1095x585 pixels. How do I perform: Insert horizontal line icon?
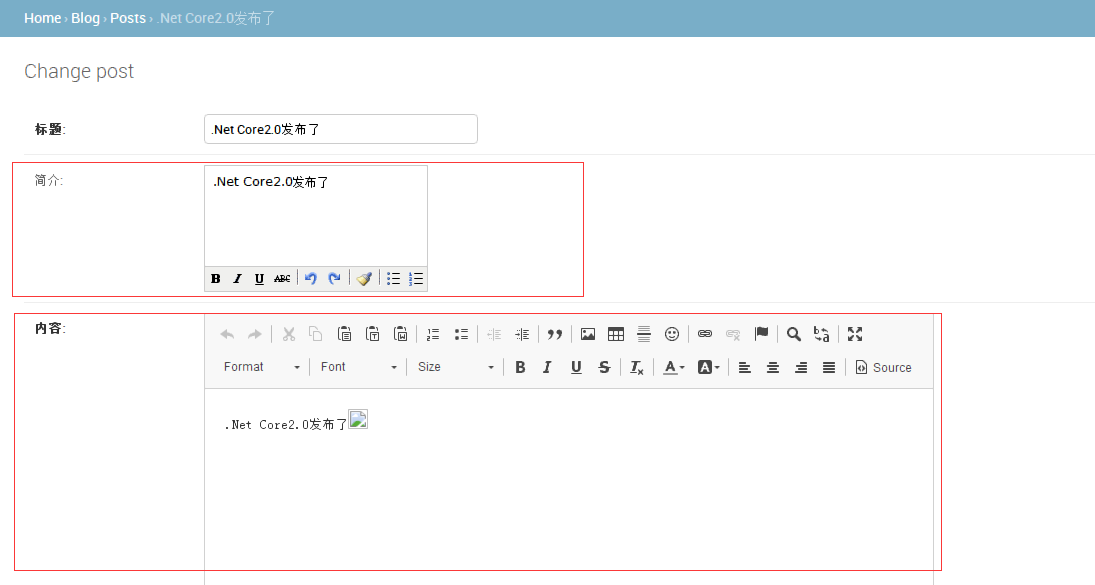(x=644, y=334)
